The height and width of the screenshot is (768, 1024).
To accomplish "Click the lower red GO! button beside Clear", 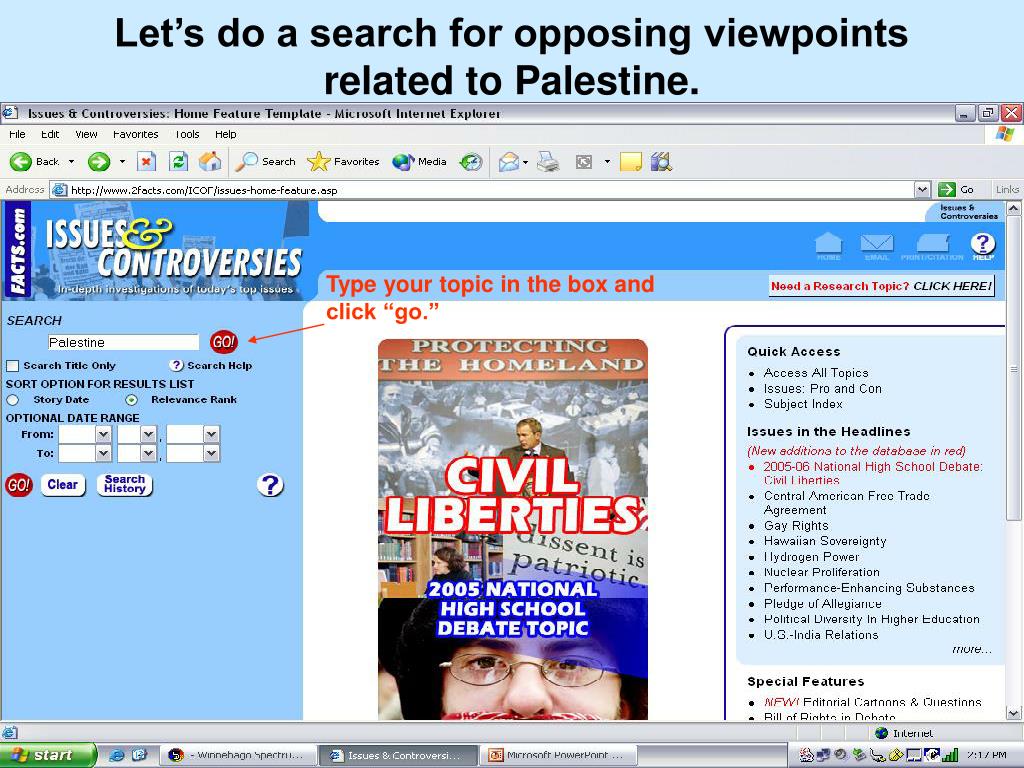I will pos(19,485).
